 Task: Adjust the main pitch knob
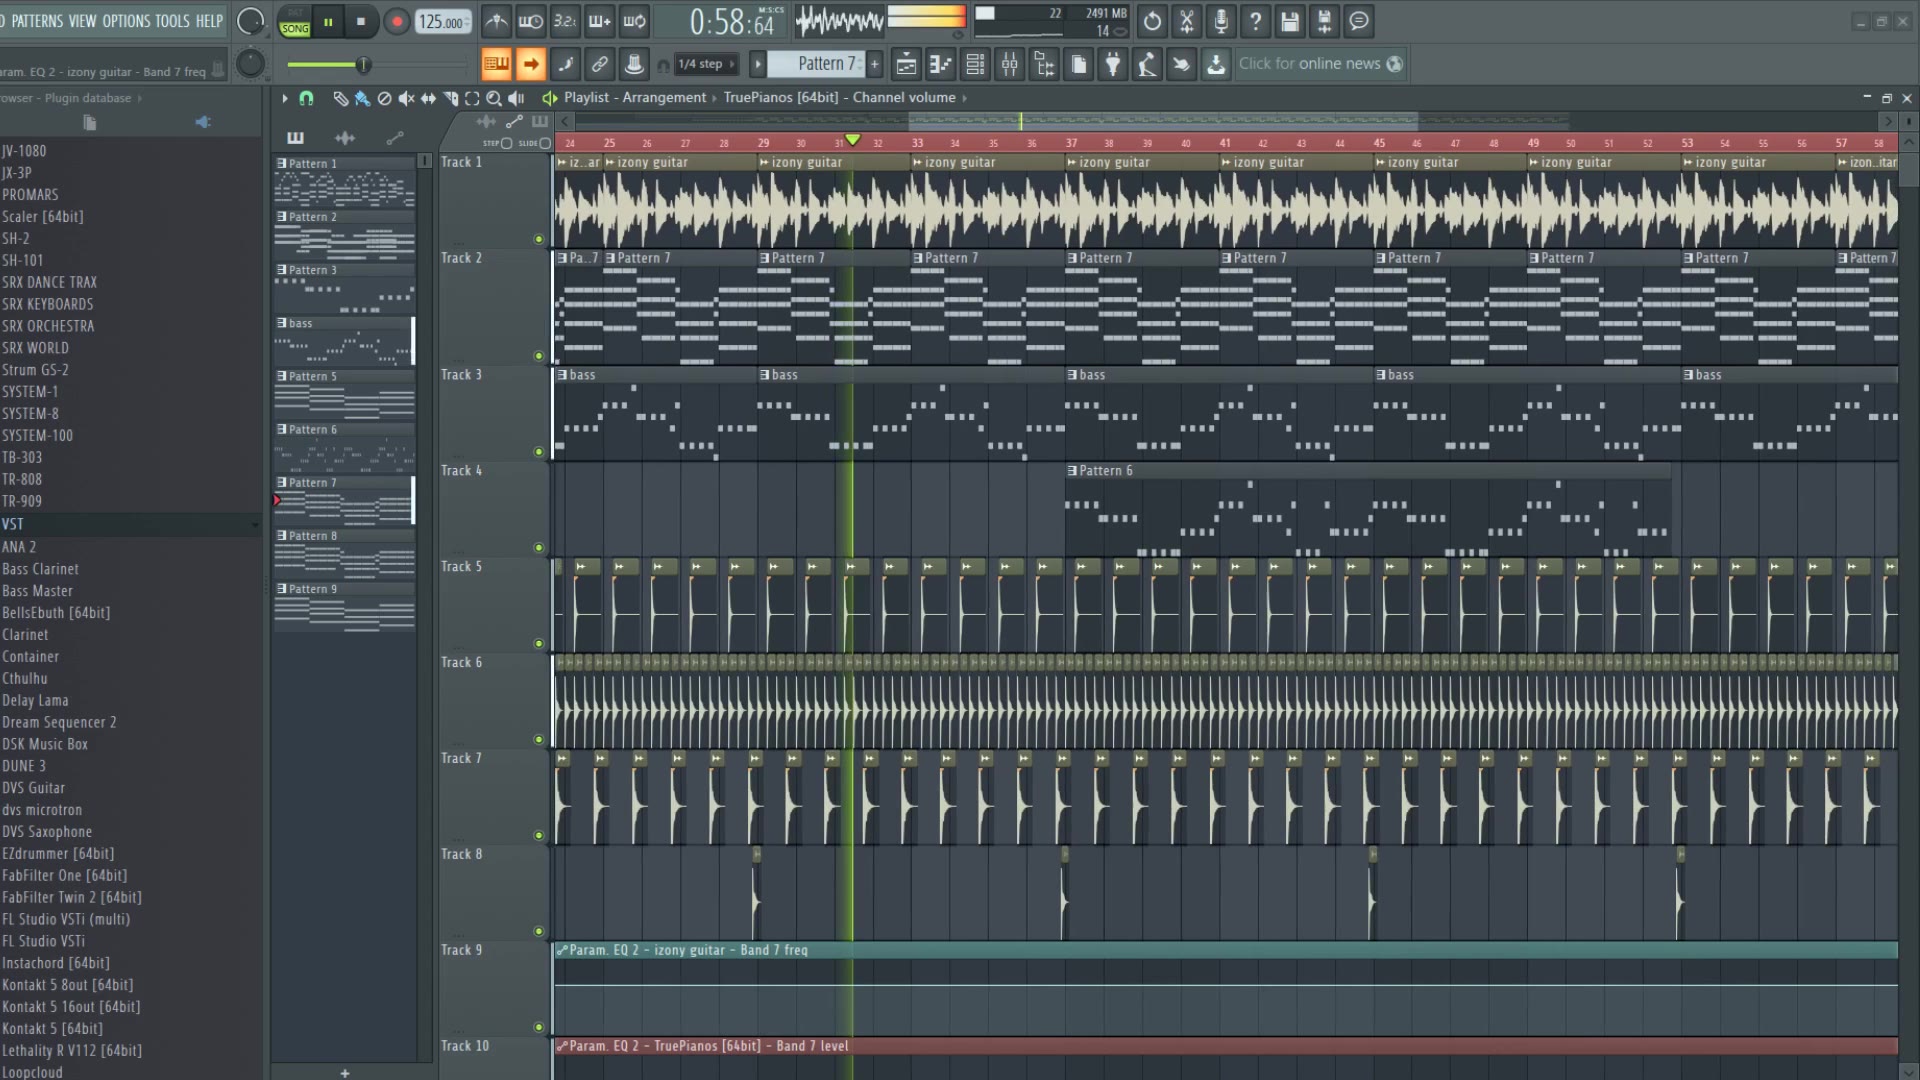click(250, 64)
